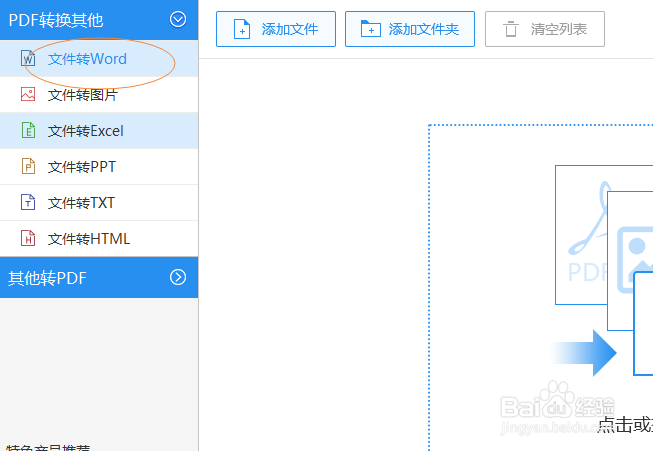Viewport: 653px width, 451px height.
Task: Click the 清空列表 button
Action: pos(545,29)
